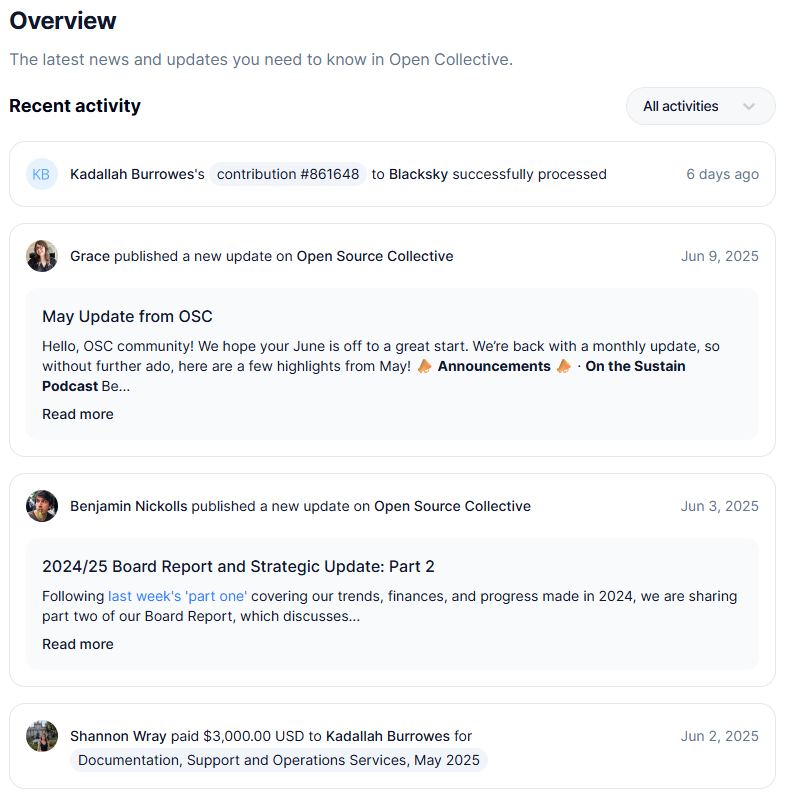Read more of Board Report Part 2
This screenshot has width=787, height=794.
point(78,644)
